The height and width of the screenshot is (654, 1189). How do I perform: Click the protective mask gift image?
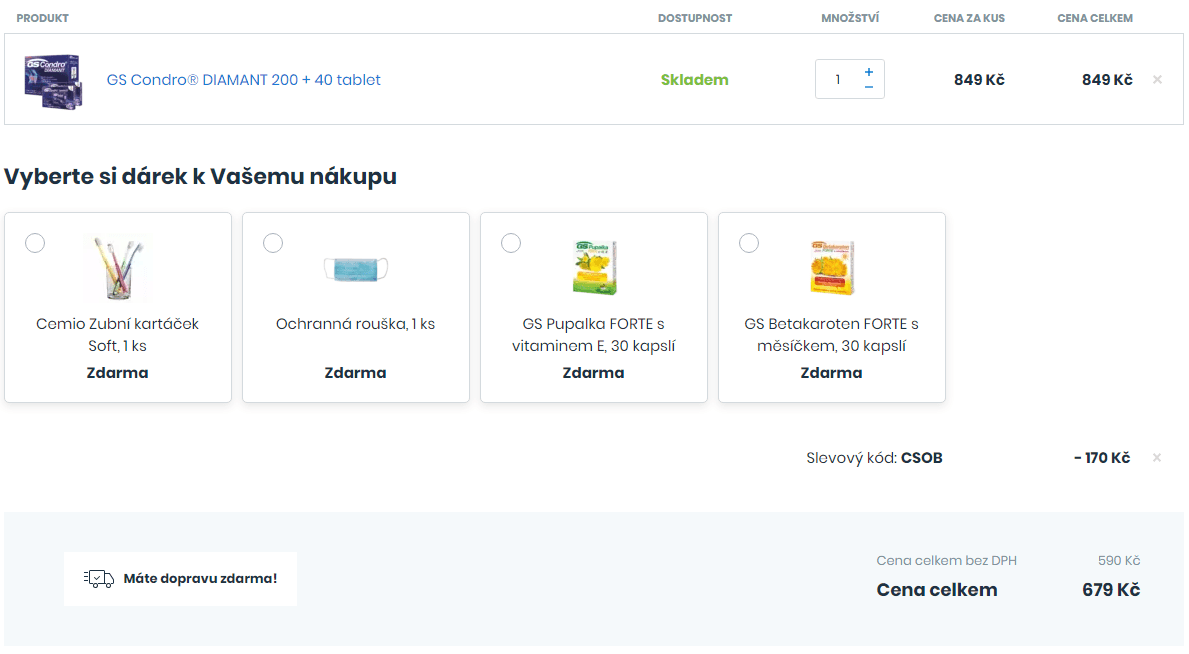click(x=356, y=269)
